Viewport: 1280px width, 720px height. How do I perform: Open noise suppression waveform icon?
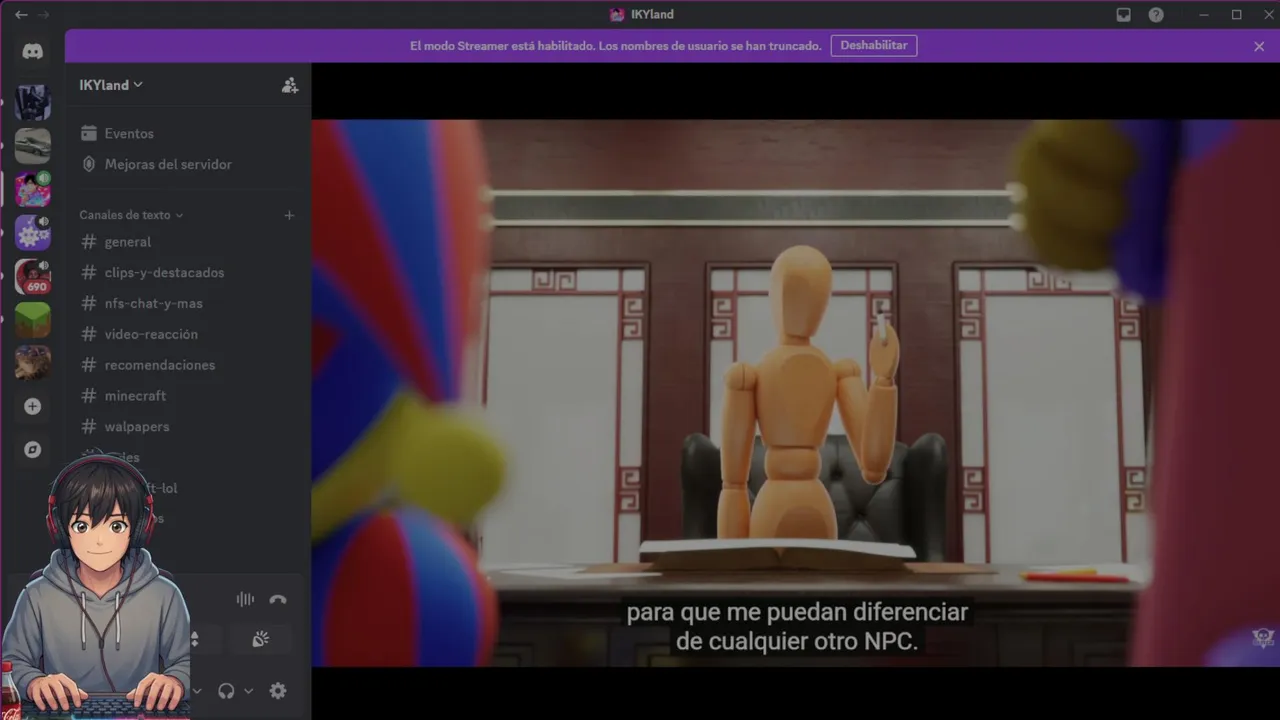point(245,600)
